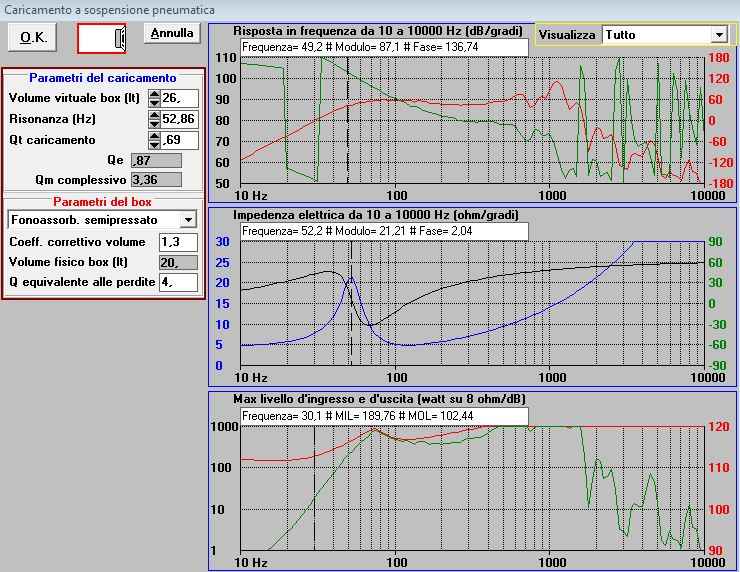
Task: Click the frequency response readout 'Frequenza= 49,2'
Action: 384,47
